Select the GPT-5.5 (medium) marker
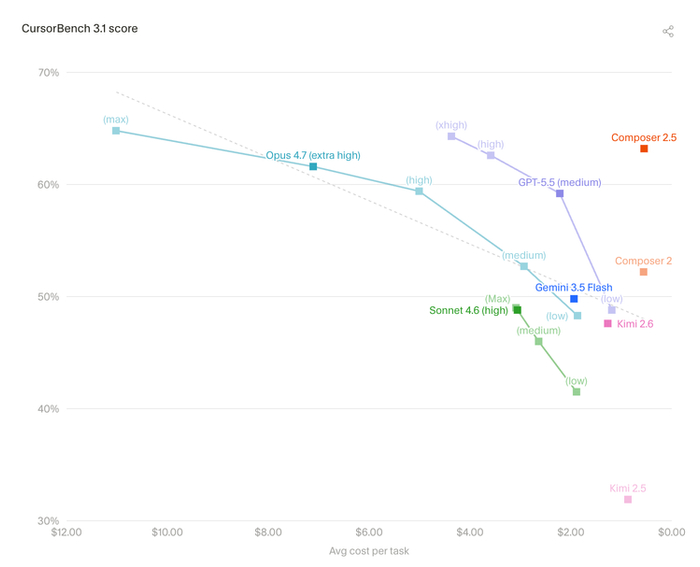The height and width of the screenshot is (567, 700). [x=560, y=193]
